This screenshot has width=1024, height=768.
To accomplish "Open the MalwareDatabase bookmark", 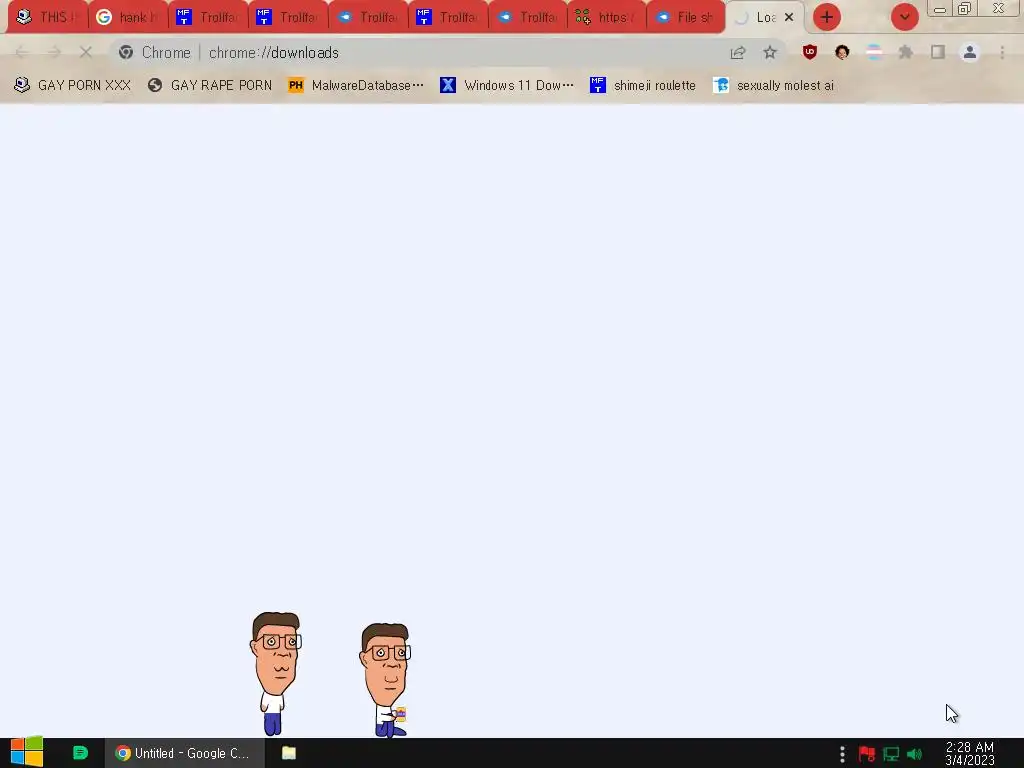I will point(356,85).
